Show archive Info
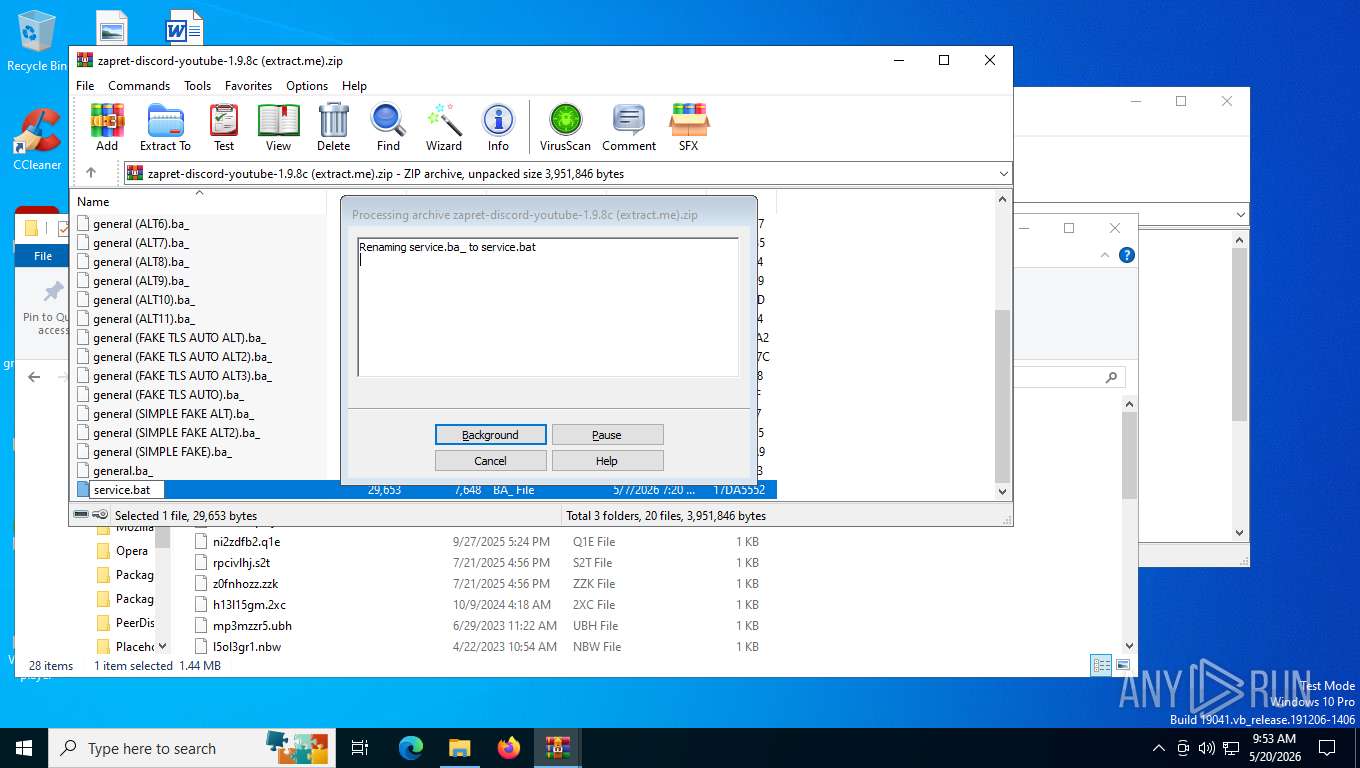 click(498, 127)
